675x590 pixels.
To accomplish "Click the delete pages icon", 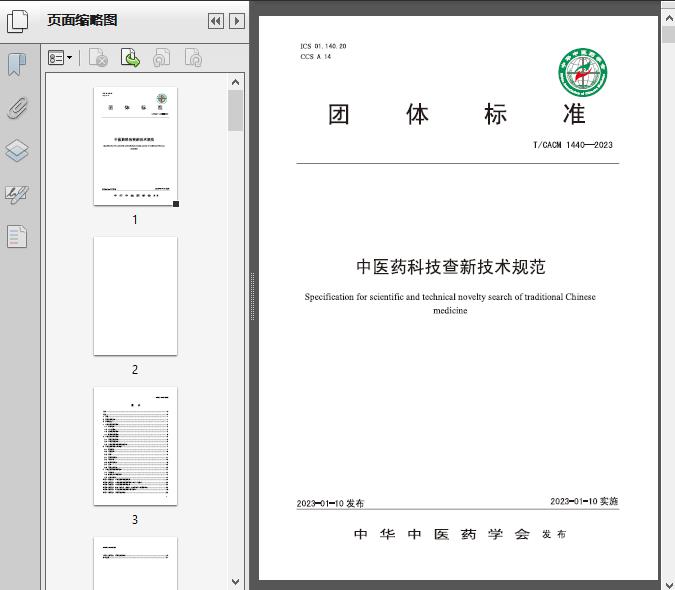I will pyautogui.click(x=98, y=58).
